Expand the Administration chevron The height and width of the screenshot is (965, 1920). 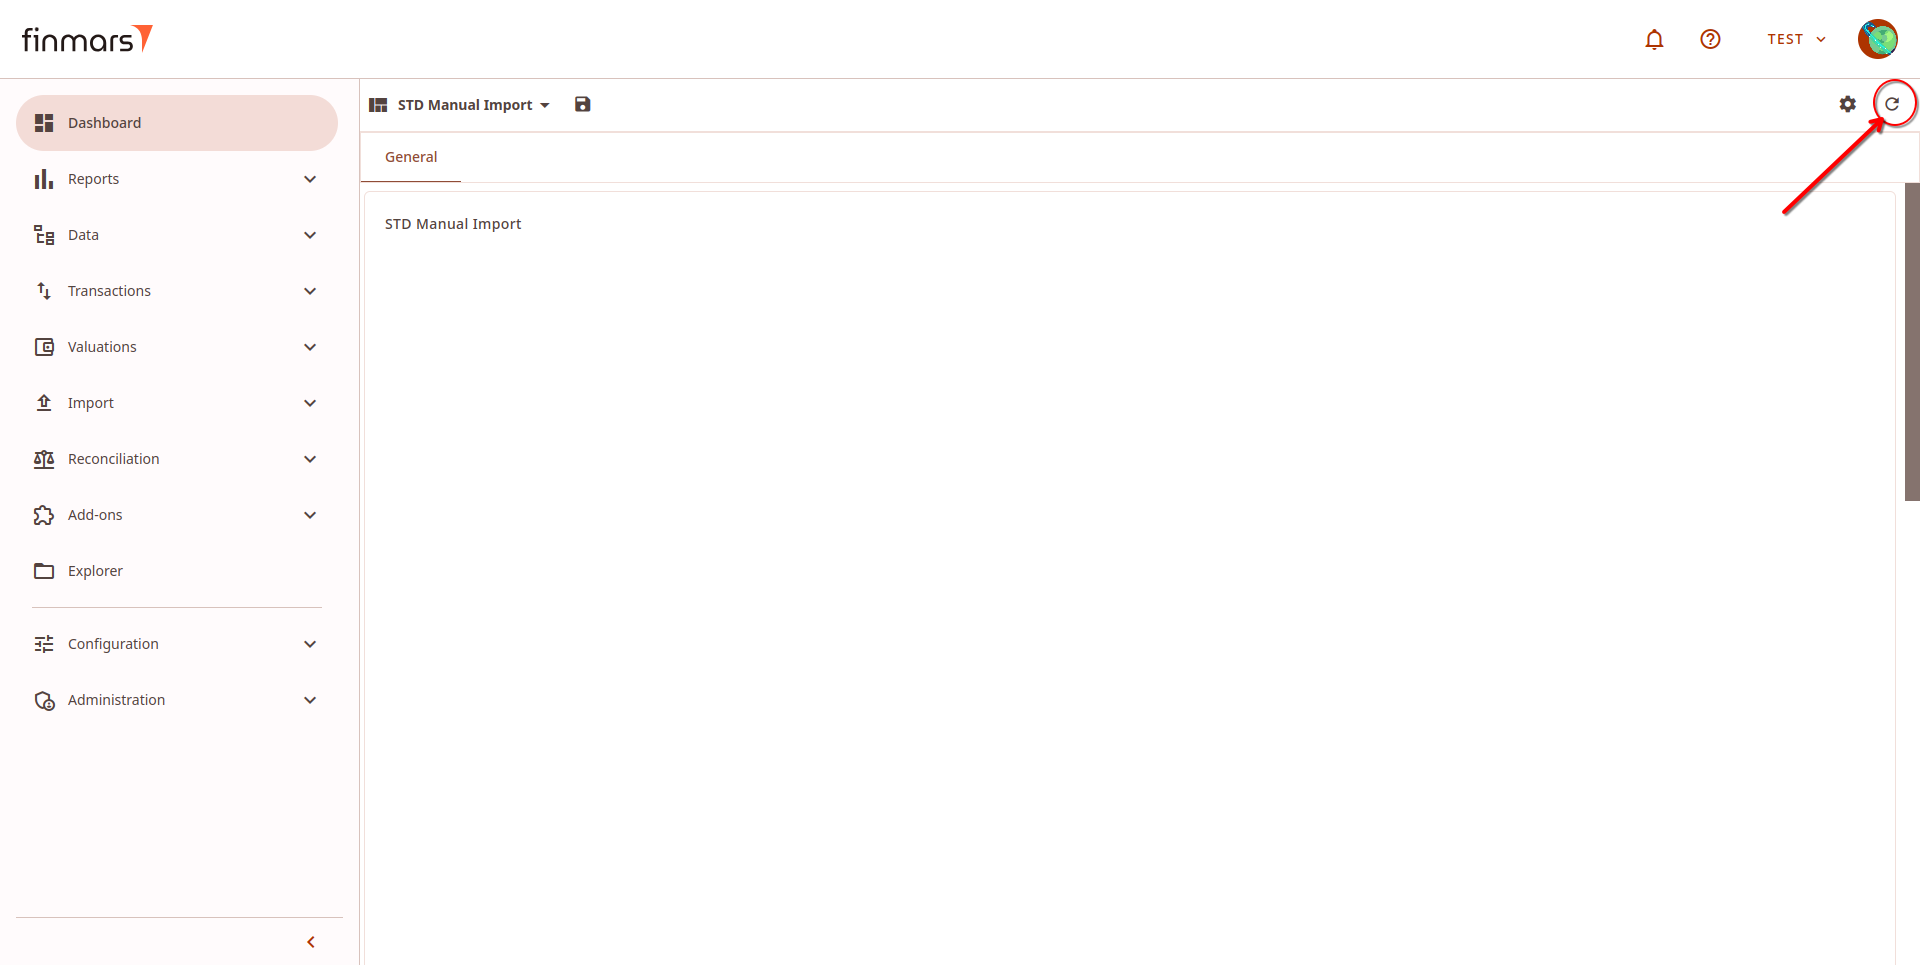(x=310, y=700)
